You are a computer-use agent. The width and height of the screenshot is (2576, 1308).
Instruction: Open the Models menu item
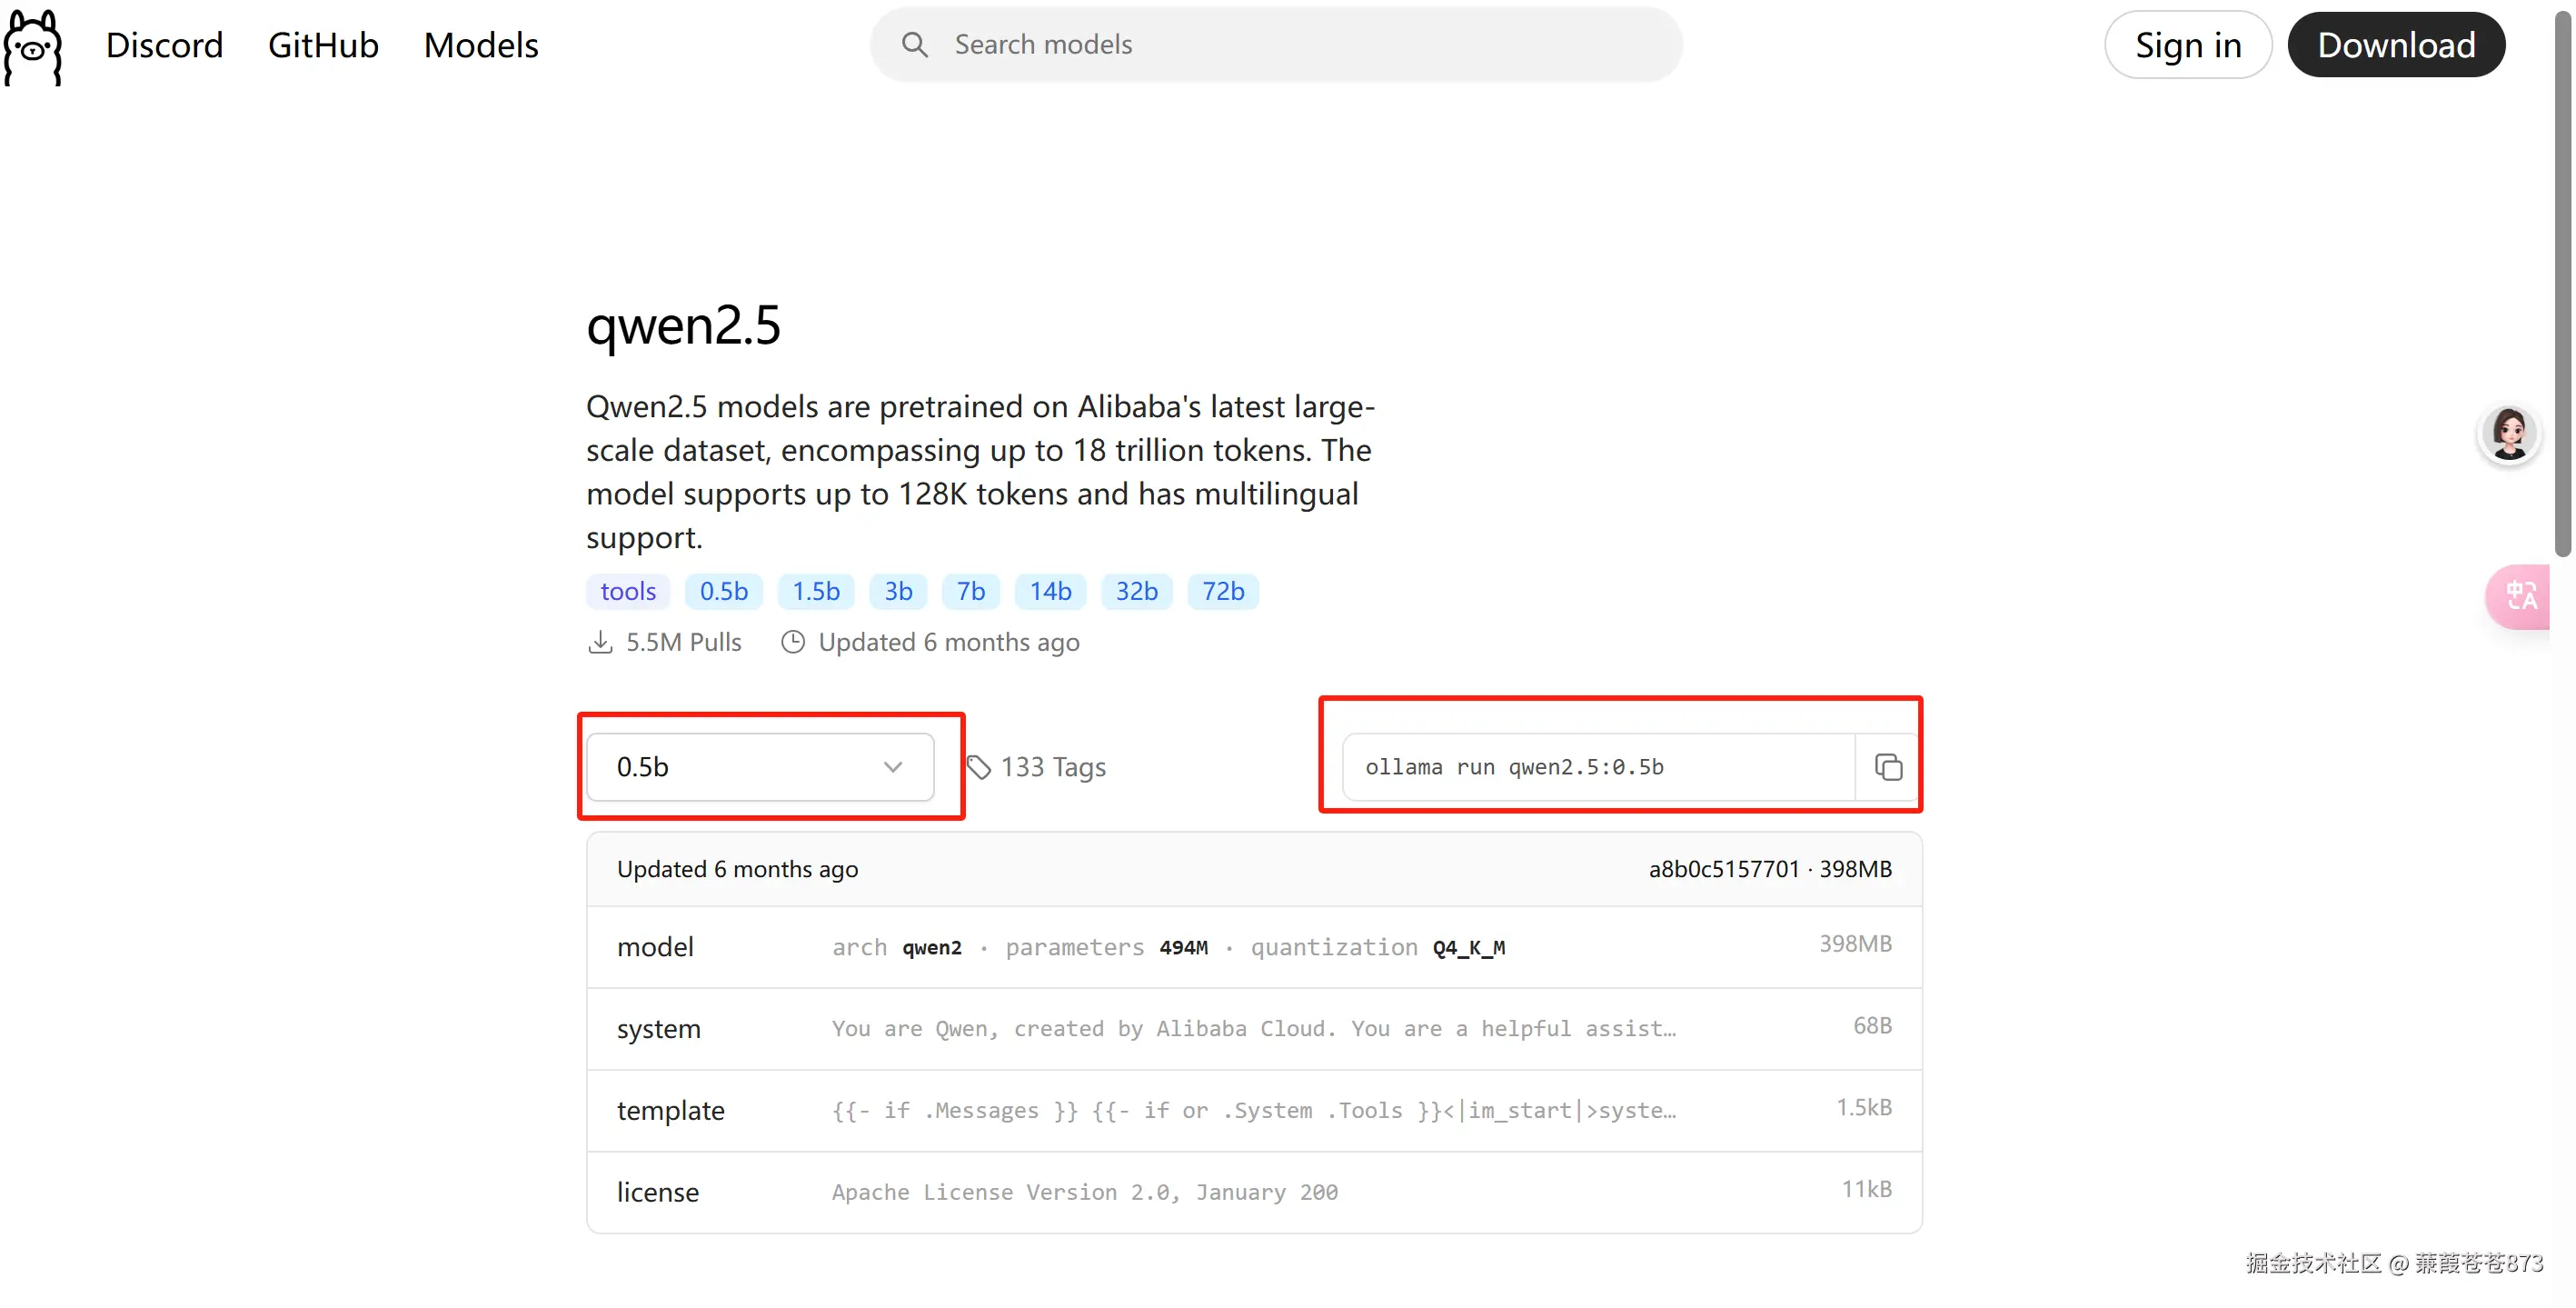[481, 45]
